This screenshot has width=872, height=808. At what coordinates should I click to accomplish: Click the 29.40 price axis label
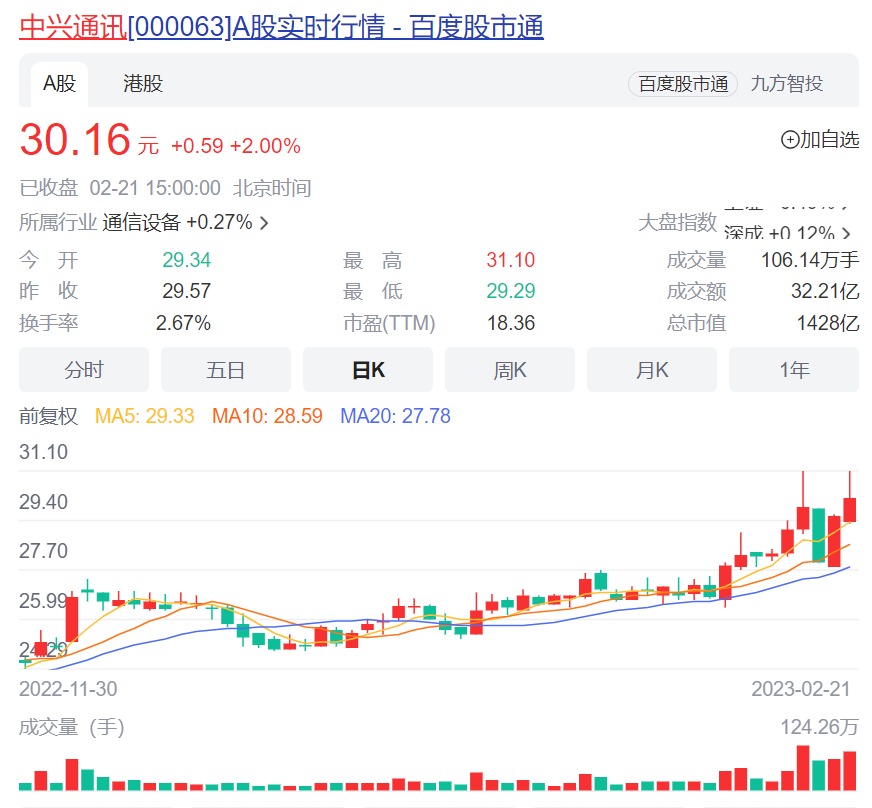[43, 502]
